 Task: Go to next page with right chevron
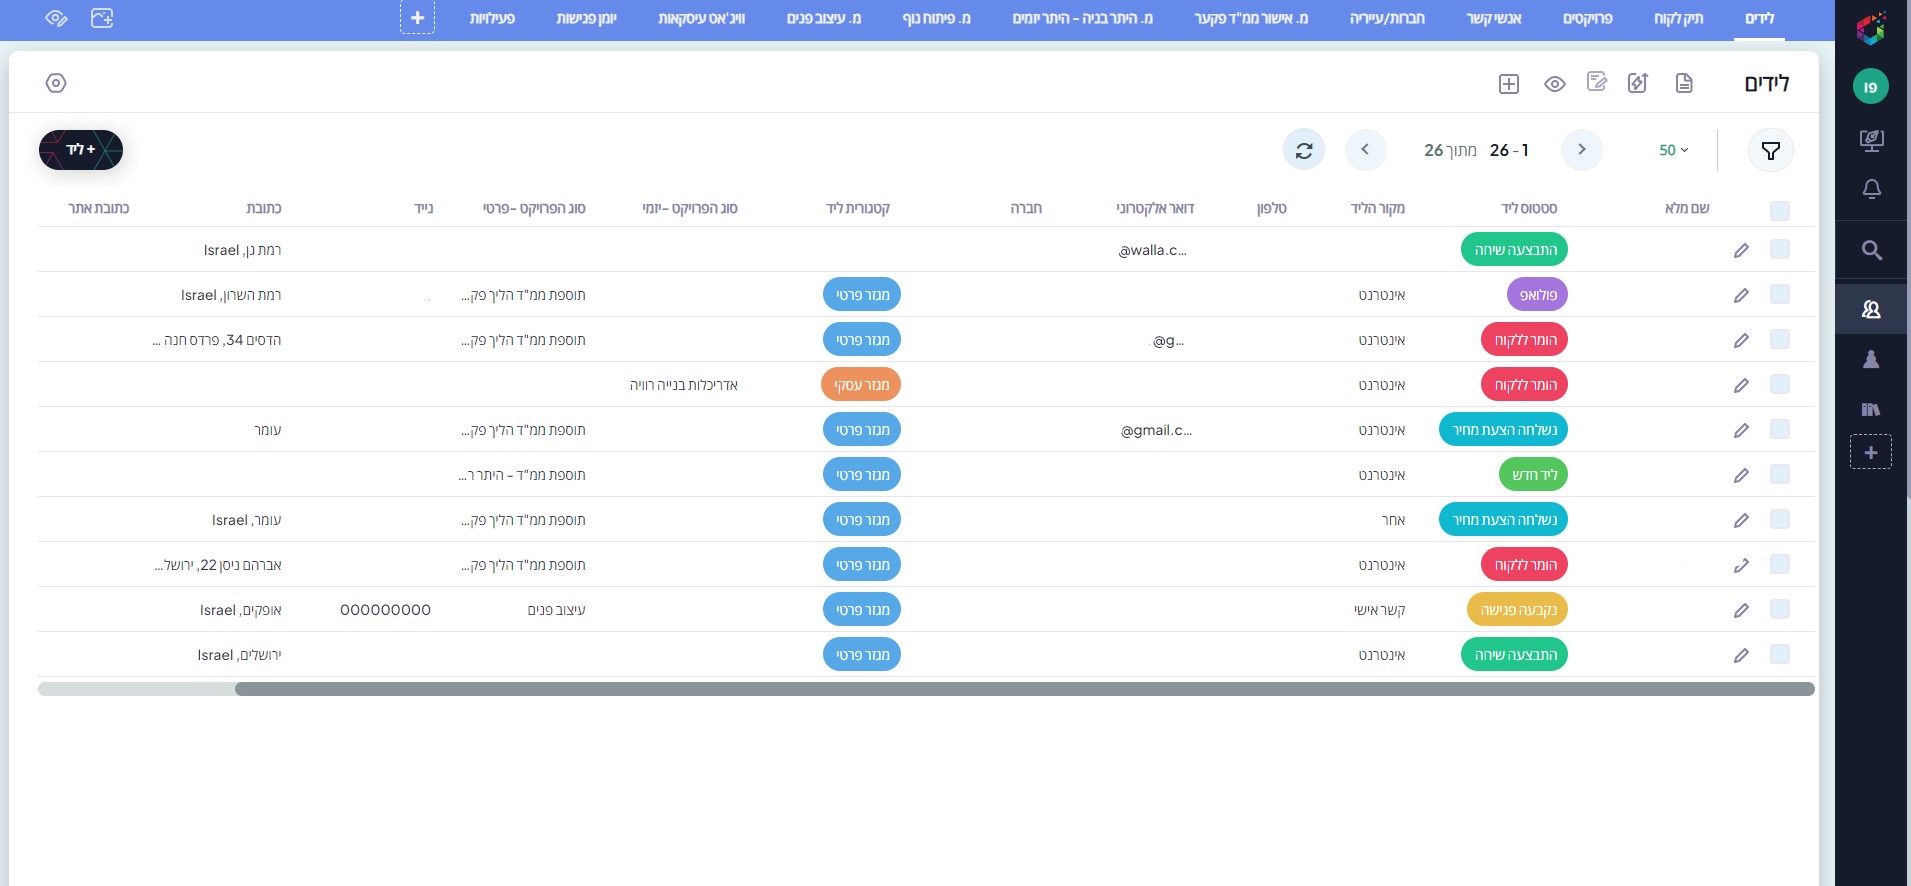[x=1581, y=150]
